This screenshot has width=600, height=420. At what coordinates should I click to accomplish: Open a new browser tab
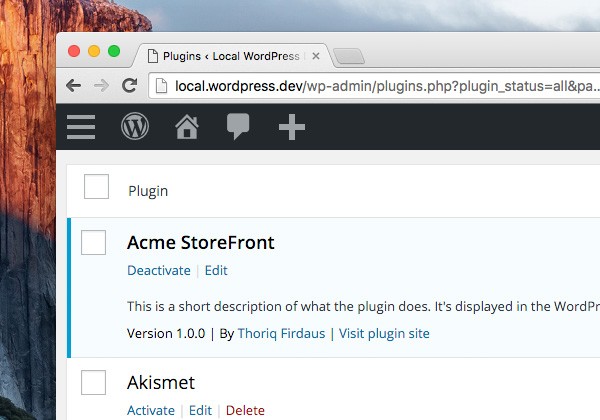point(349,56)
